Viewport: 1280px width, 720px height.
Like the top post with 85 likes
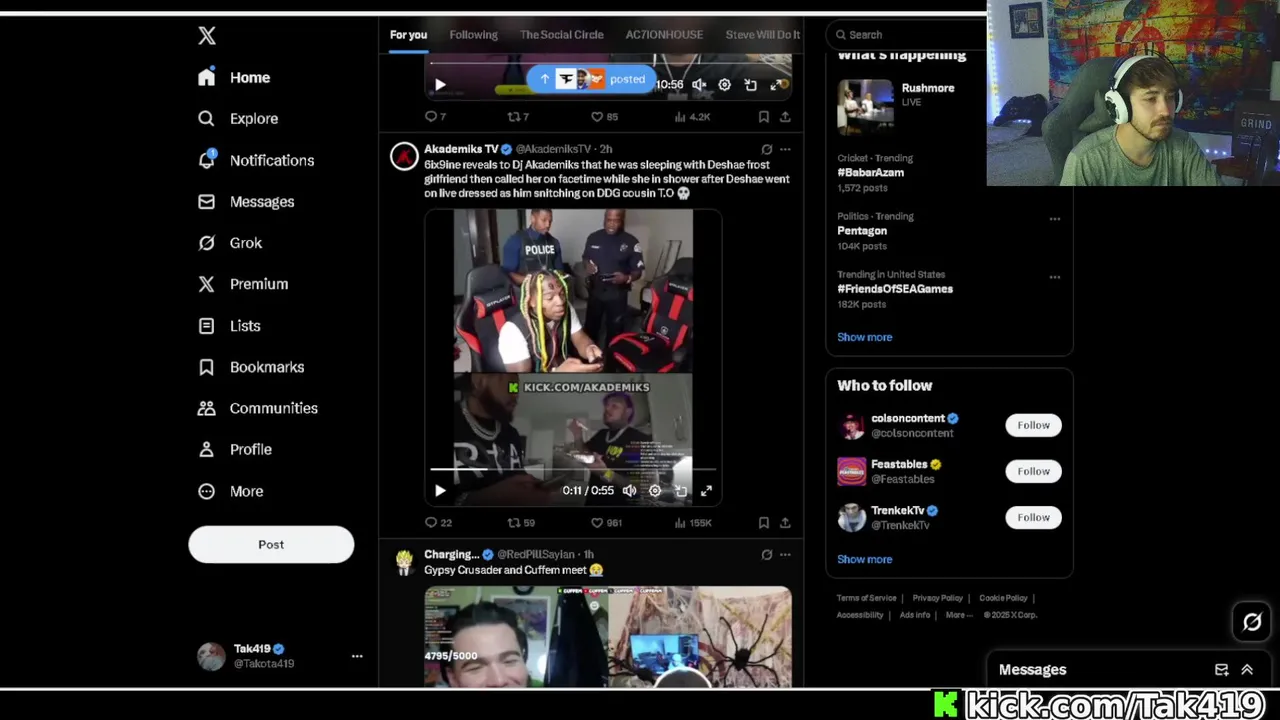[x=604, y=117]
